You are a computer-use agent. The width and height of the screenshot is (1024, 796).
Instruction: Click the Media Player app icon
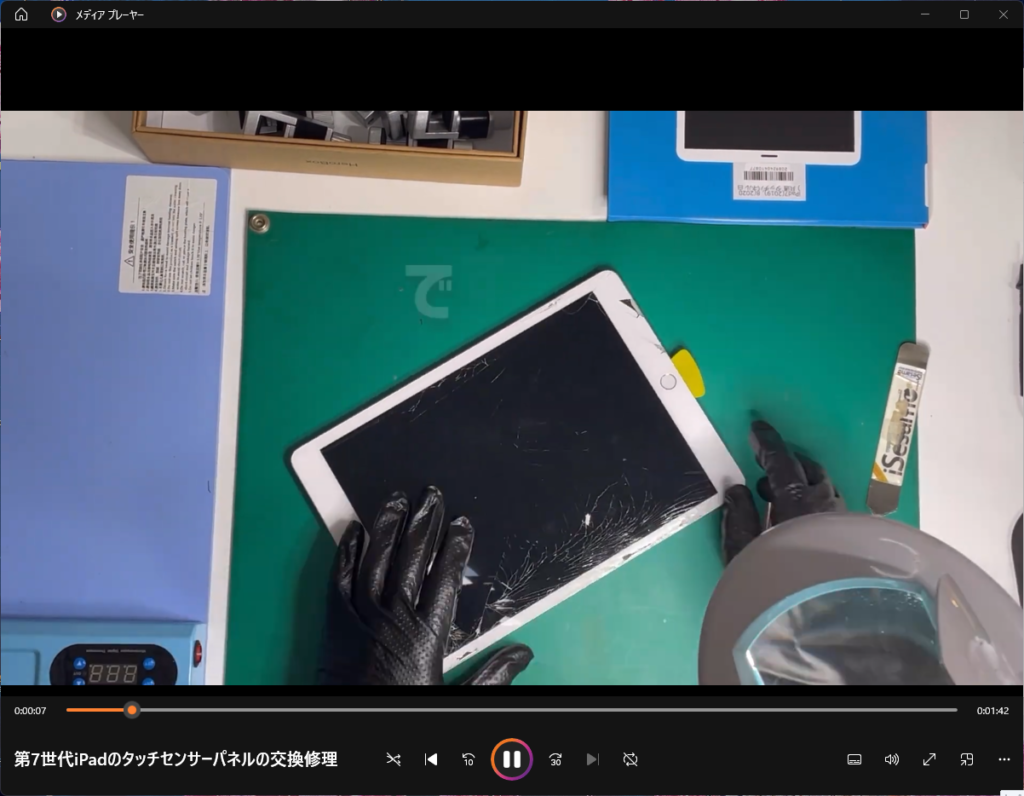pyautogui.click(x=59, y=15)
